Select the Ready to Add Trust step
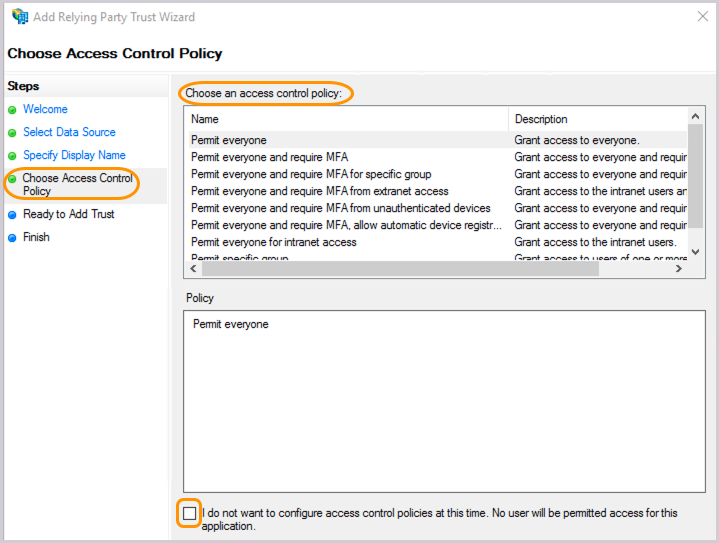 [68, 214]
